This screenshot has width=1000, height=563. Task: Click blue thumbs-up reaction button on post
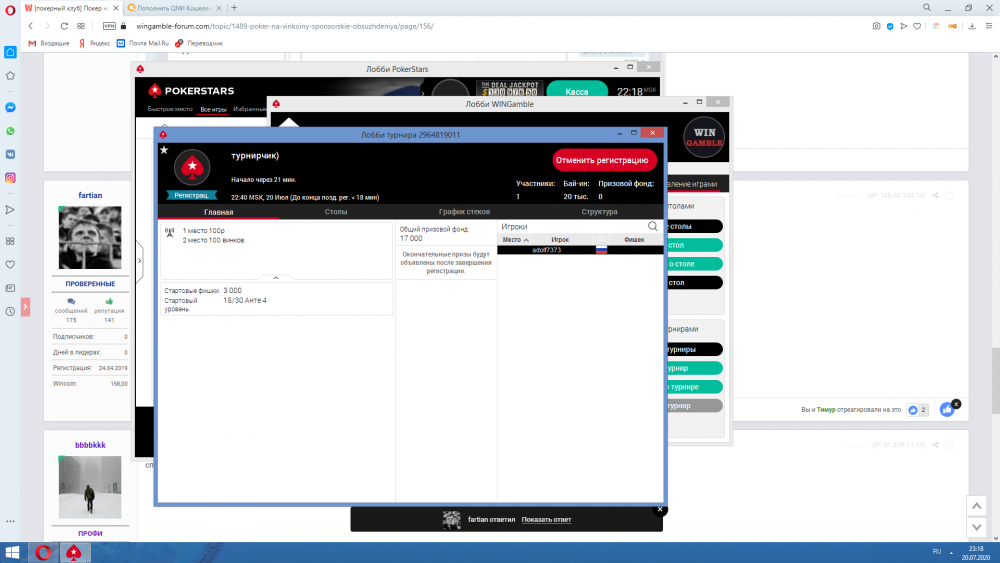946,410
